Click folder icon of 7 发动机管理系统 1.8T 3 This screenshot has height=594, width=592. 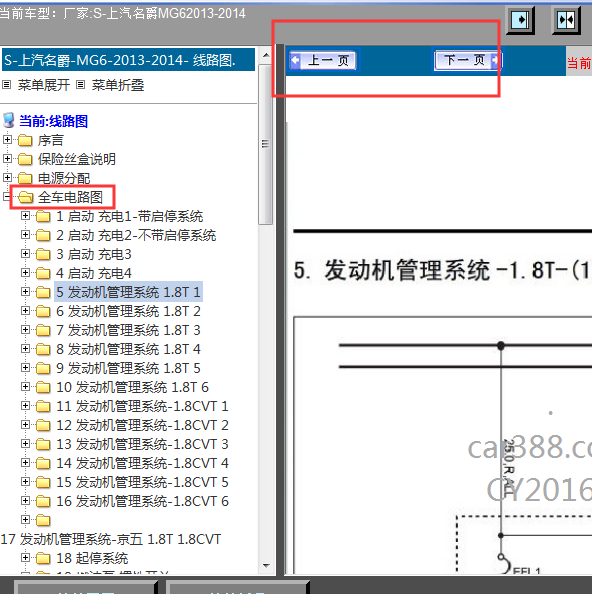43,330
